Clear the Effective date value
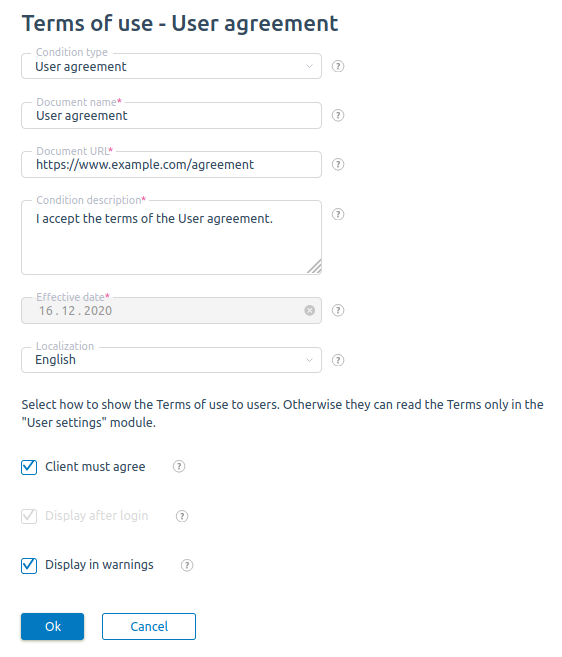 (310, 310)
